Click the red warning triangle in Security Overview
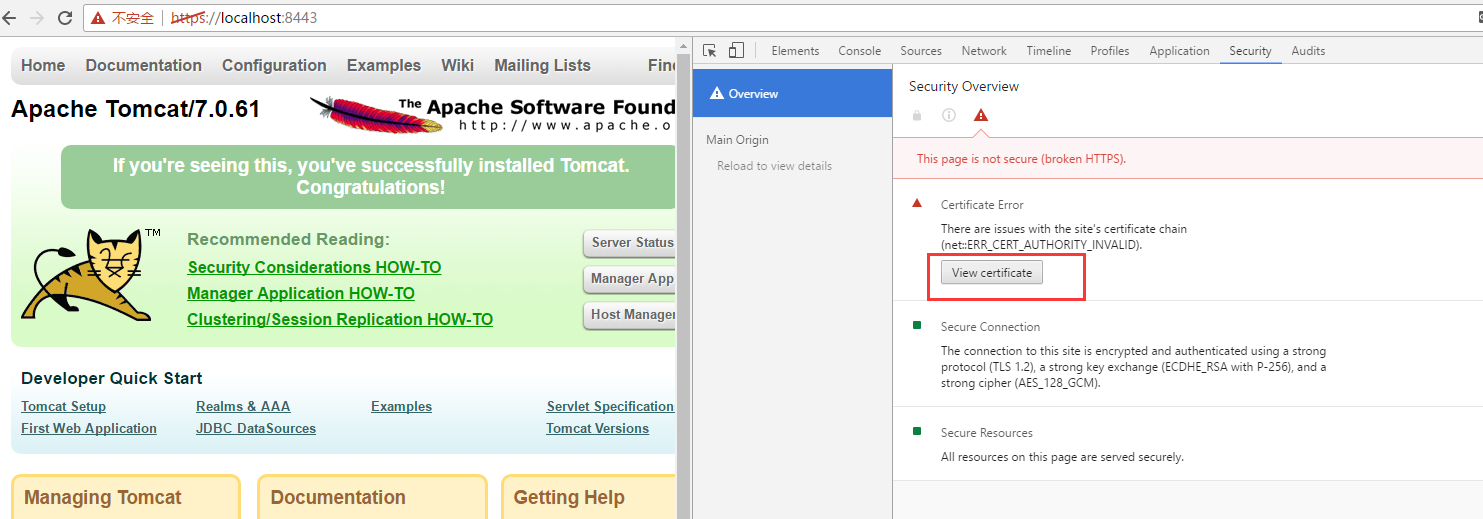This screenshot has width=1483, height=519. pyautogui.click(x=980, y=115)
